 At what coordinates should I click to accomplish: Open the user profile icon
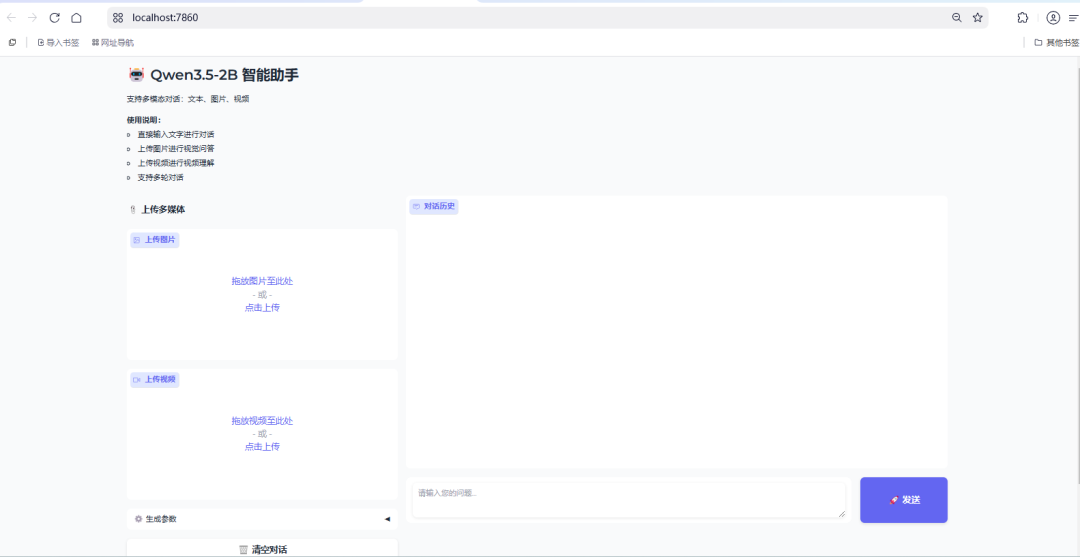[x=1053, y=18]
